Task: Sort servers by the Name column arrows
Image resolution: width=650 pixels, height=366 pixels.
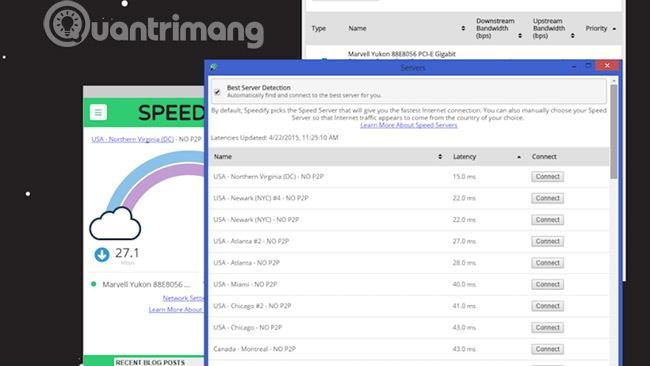Action: click(x=440, y=157)
